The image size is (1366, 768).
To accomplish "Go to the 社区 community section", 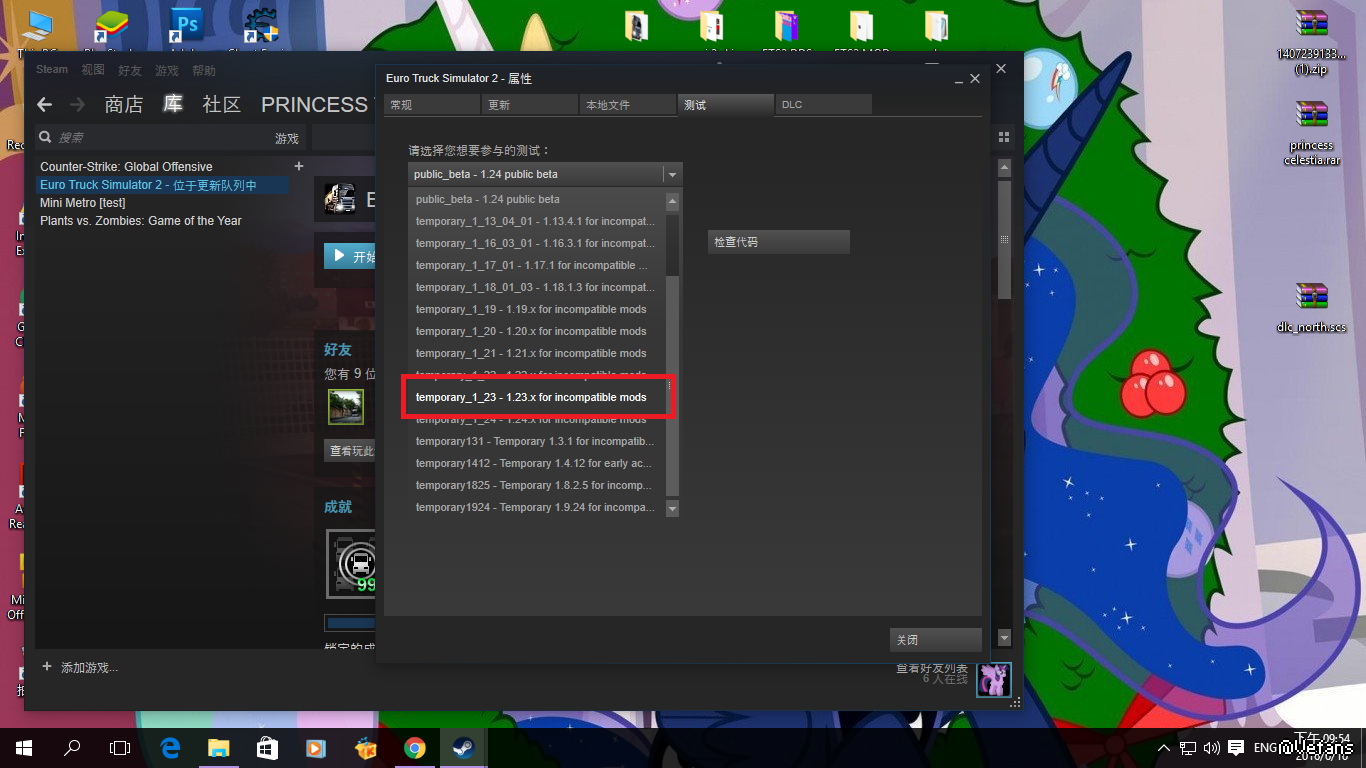I will pos(222,105).
